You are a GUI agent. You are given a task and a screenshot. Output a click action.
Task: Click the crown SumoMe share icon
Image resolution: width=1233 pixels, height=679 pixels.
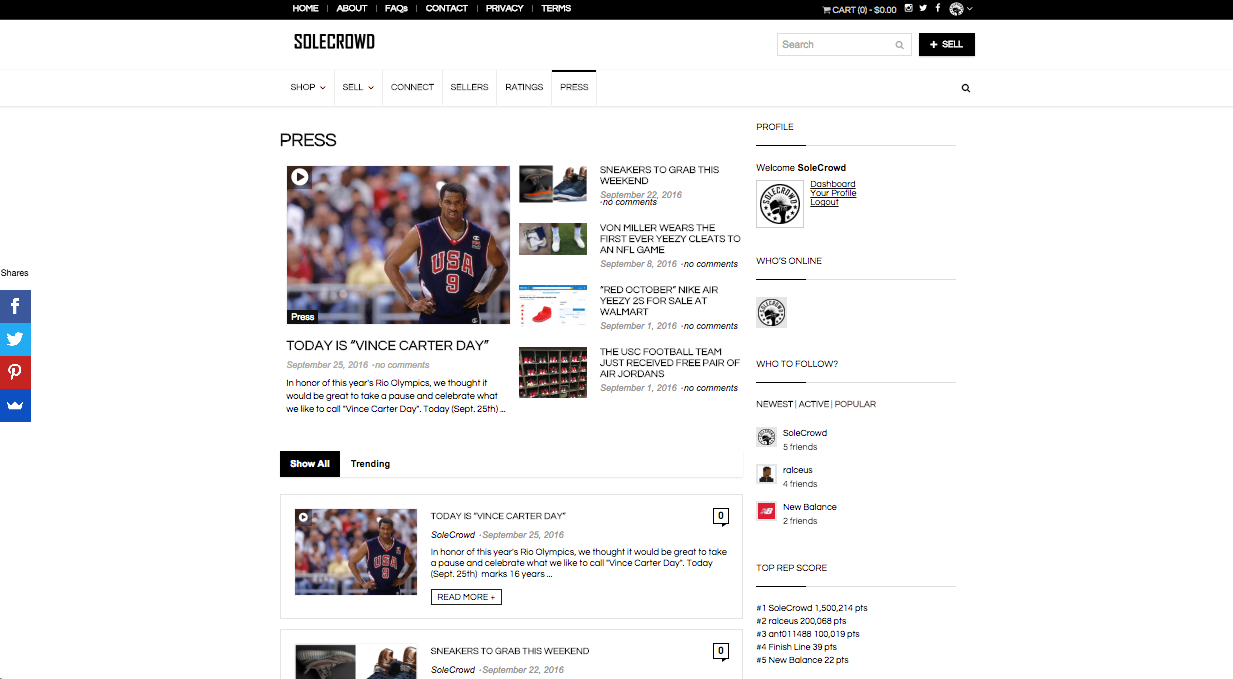(x=15, y=405)
